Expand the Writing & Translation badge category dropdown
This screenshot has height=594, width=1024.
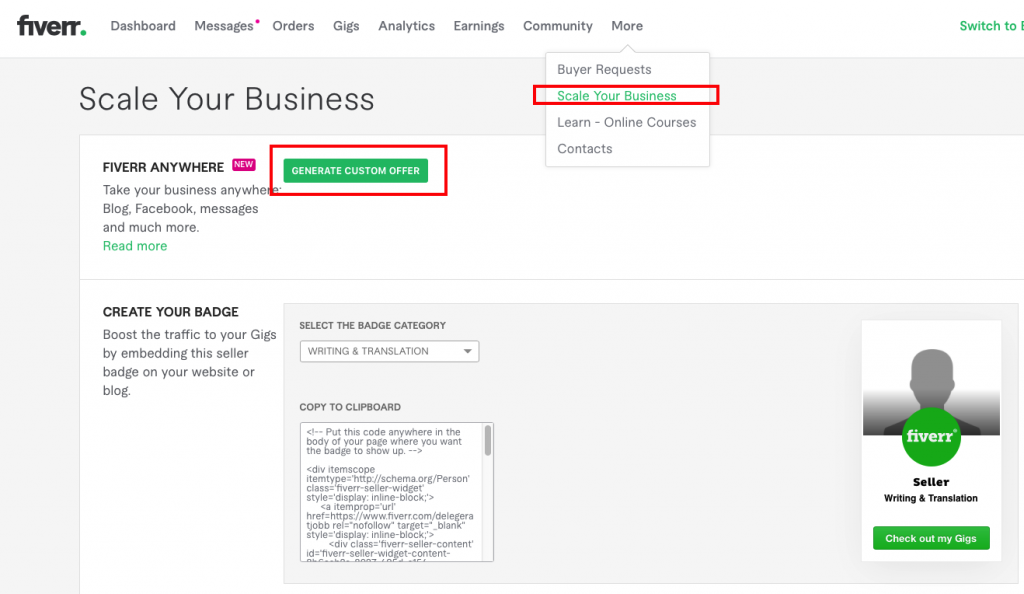[389, 351]
